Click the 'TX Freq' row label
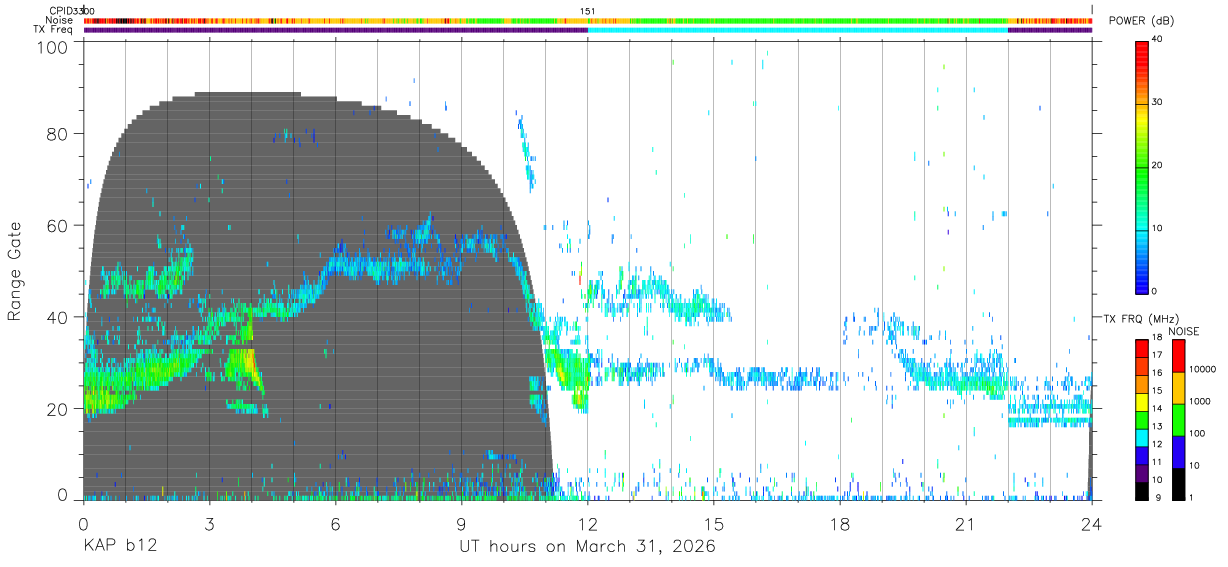The height and width of the screenshot is (567, 1228). (x=54, y=30)
